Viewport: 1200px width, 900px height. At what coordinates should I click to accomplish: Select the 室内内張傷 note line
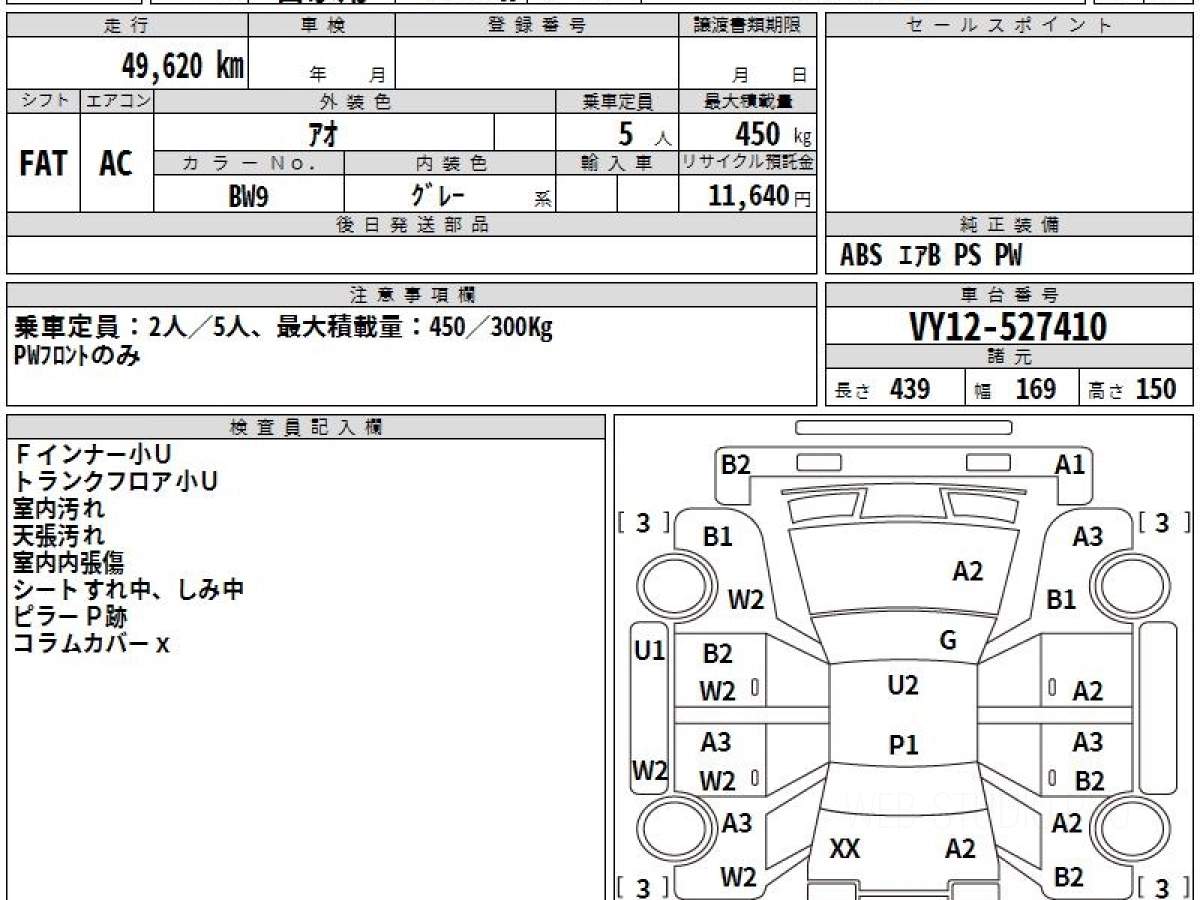point(69,563)
